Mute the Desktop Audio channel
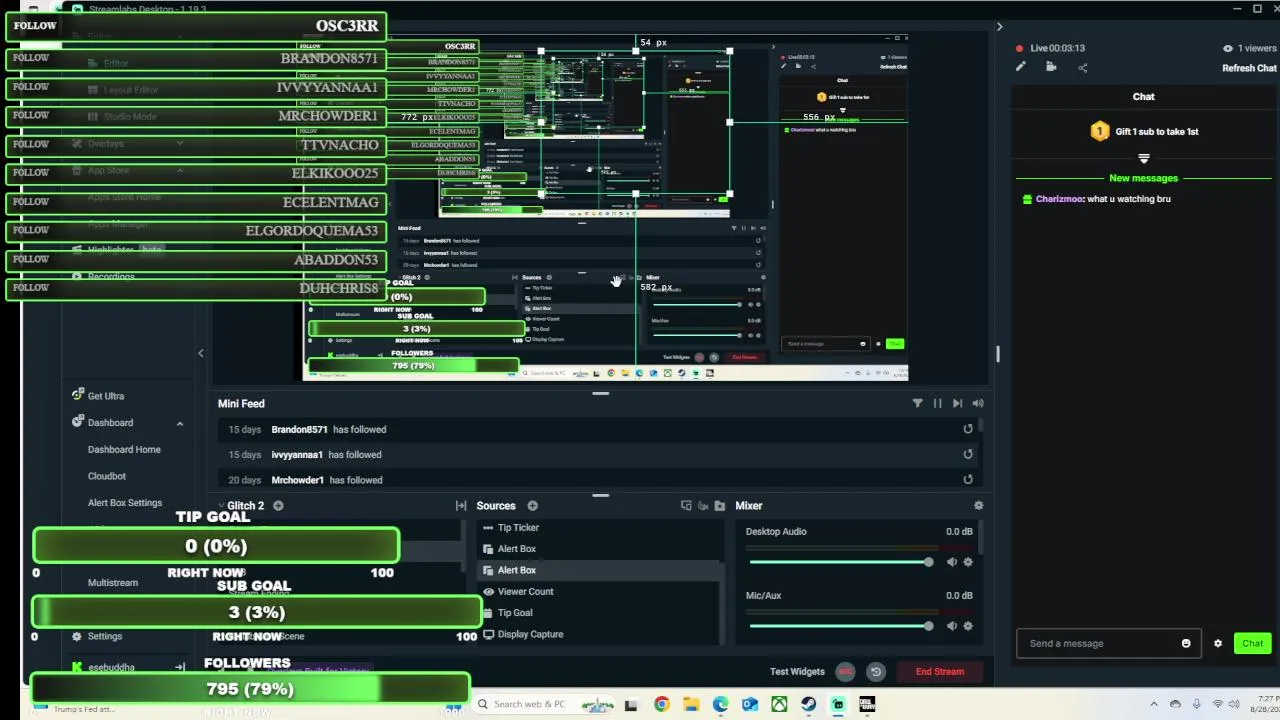1280x720 pixels. coord(951,562)
